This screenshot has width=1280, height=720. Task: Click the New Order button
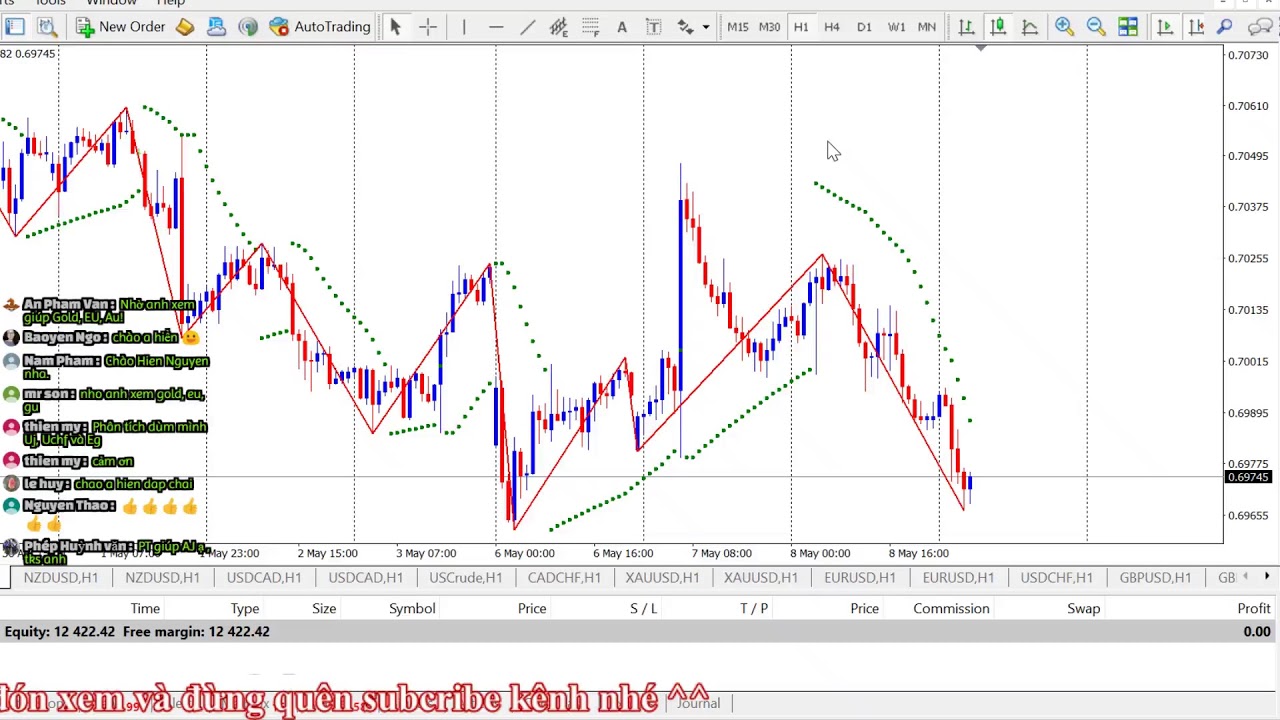pyautogui.click(x=121, y=27)
